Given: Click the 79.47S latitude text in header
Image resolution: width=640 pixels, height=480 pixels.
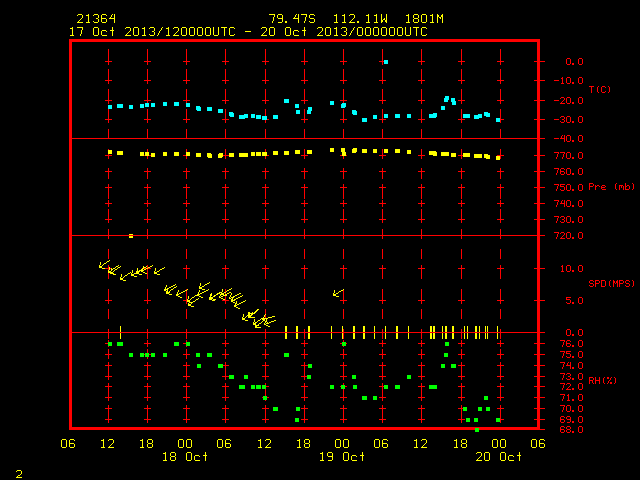Looking at the screenshot, I should tap(292, 19).
